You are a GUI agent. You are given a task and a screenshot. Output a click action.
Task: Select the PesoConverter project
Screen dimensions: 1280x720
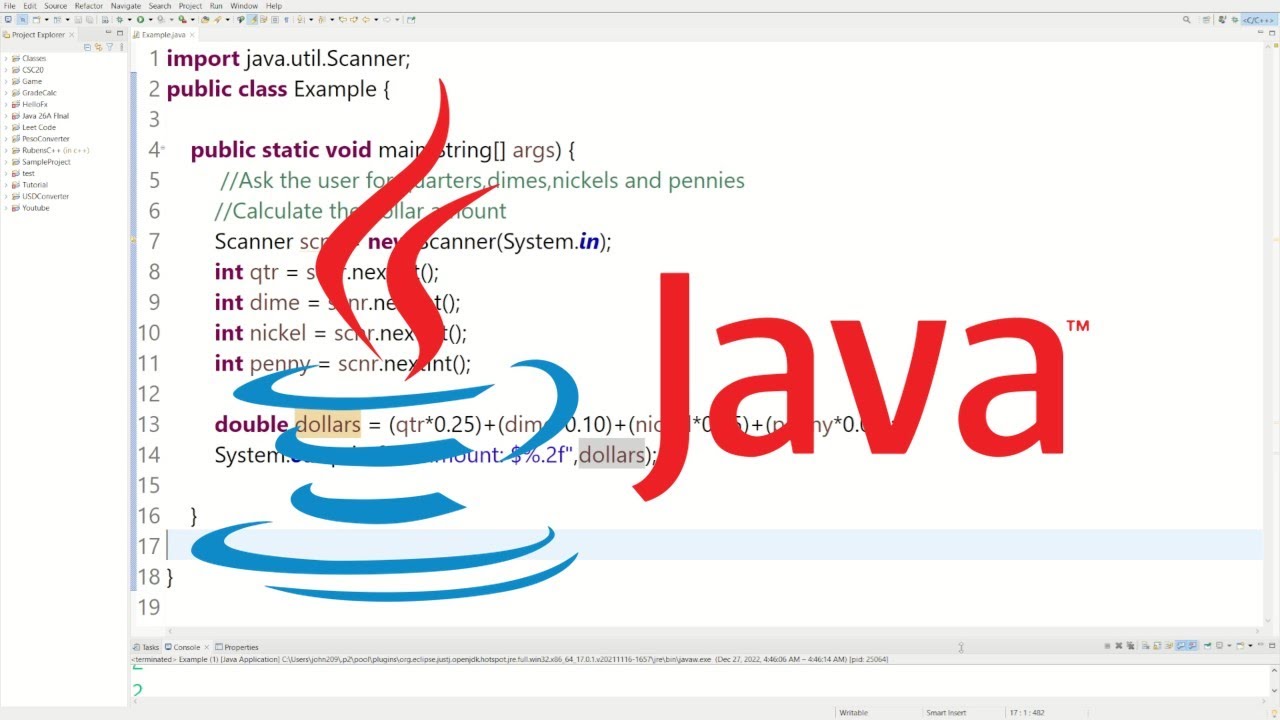pyautogui.click(x=45, y=139)
